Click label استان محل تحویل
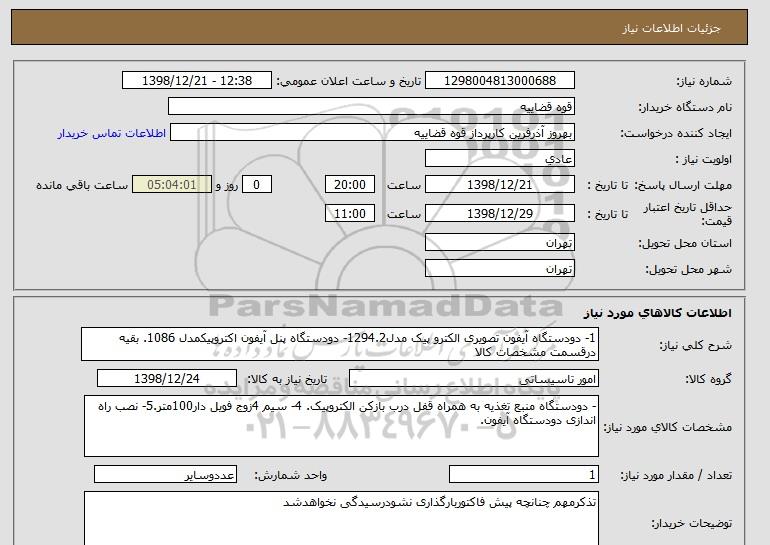 pyautogui.click(x=685, y=243)
